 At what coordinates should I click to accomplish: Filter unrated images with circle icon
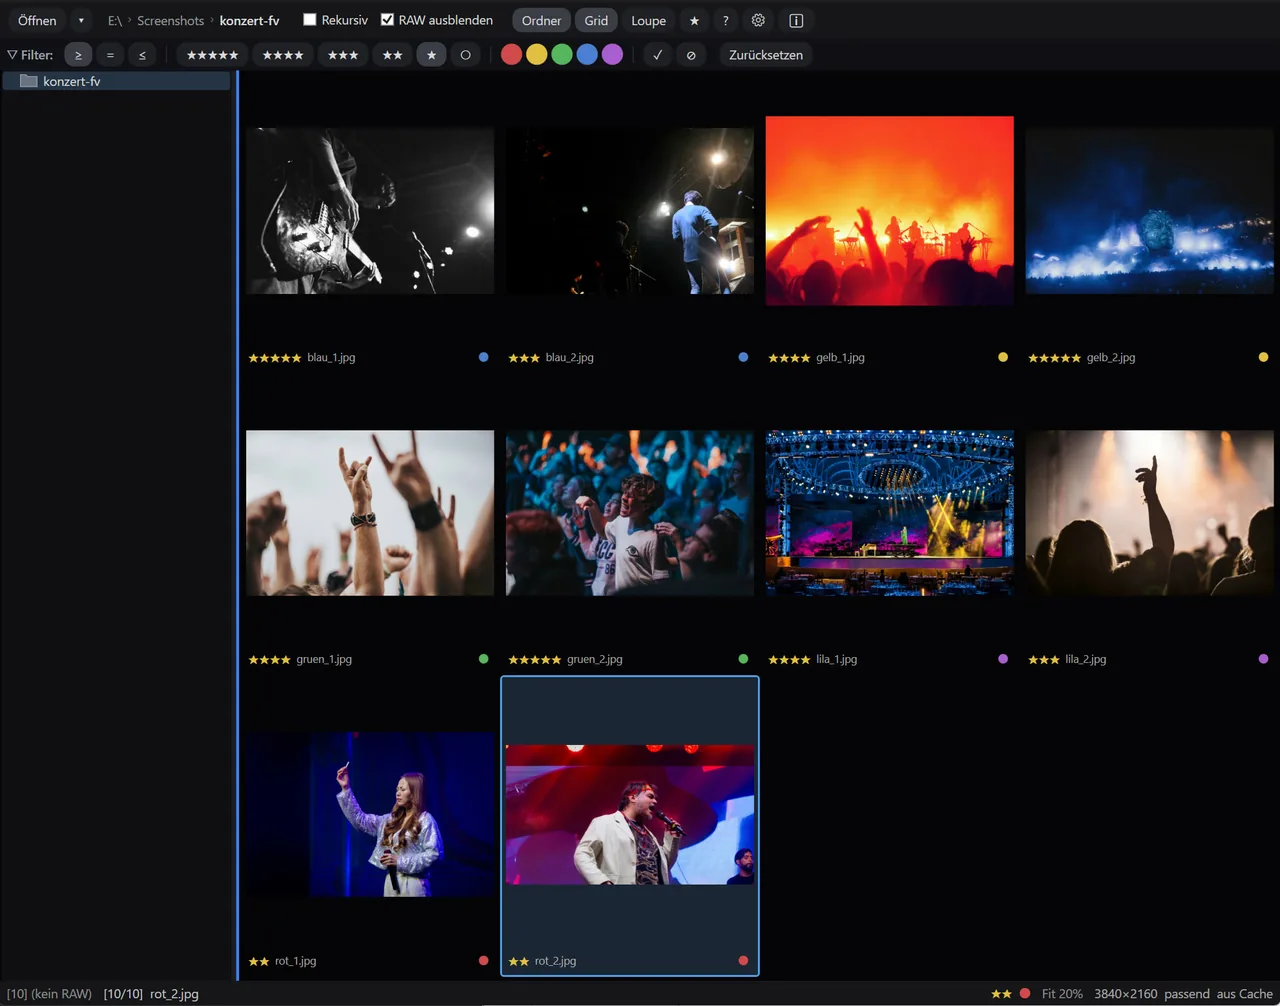click(465, 55)
